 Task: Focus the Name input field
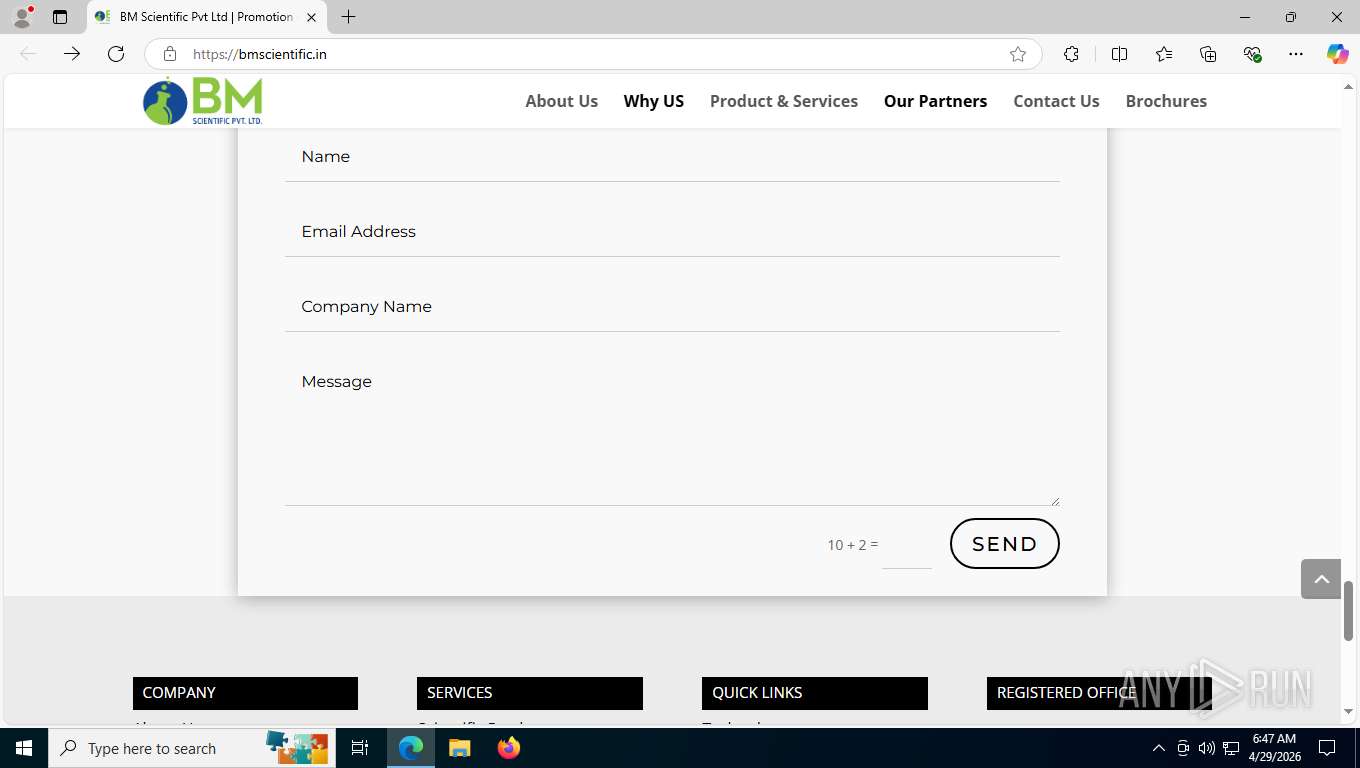pyautogui.click(x=672, y=157)
